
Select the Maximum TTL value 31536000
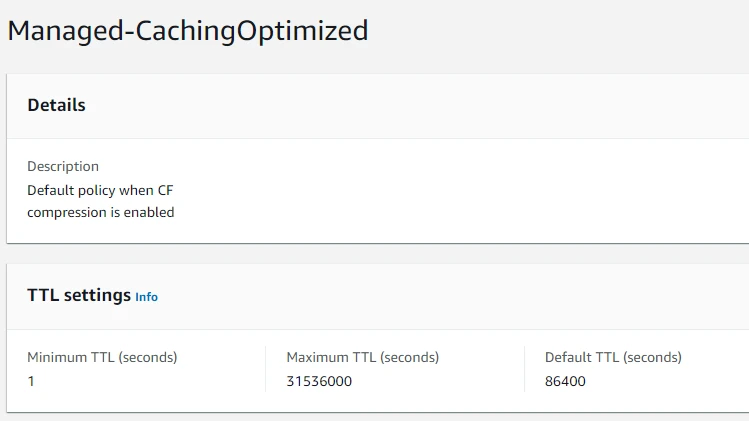tap(319, 381)
